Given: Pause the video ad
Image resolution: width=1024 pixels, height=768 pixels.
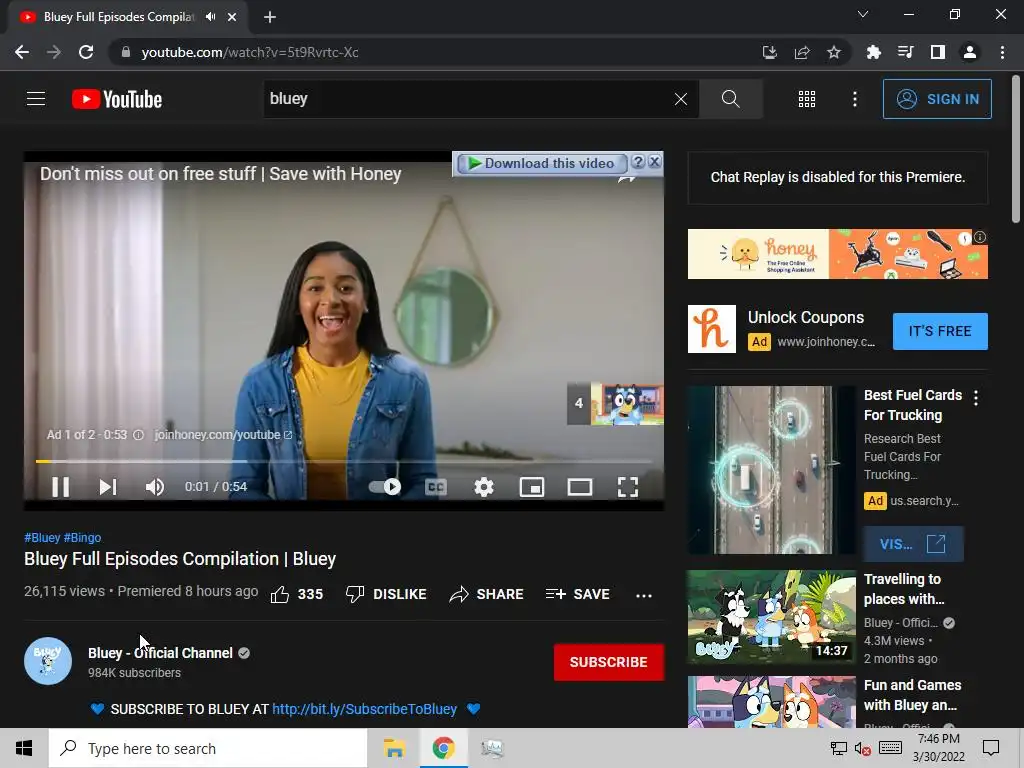Looking at the screenshot, I should (x=60, y=487).
